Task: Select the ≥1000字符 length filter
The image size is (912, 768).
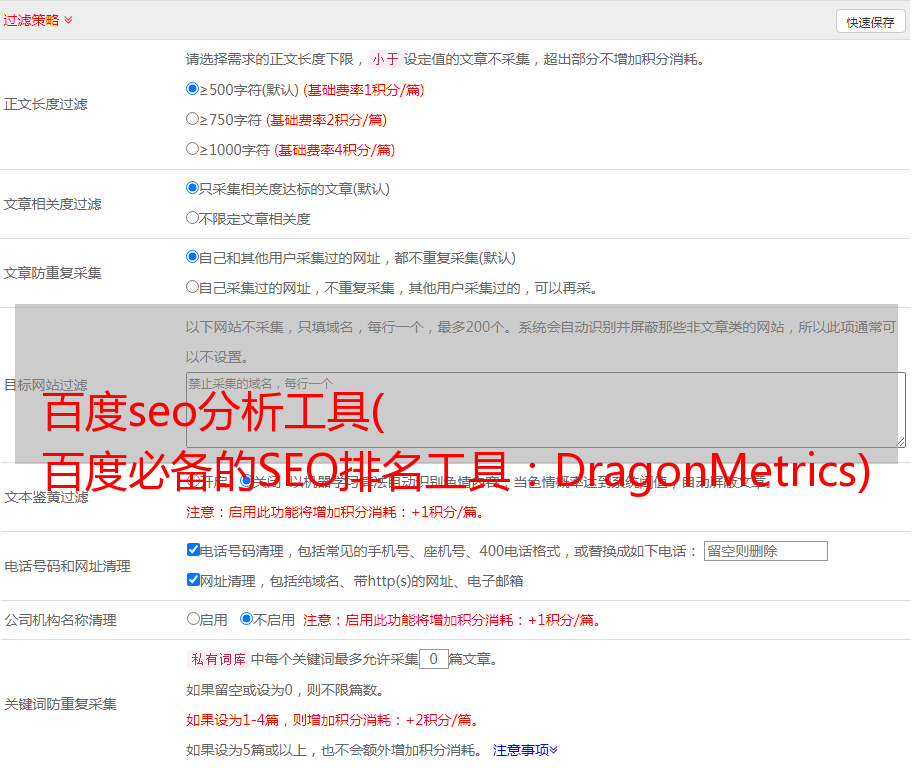Action: coord(193,149)
